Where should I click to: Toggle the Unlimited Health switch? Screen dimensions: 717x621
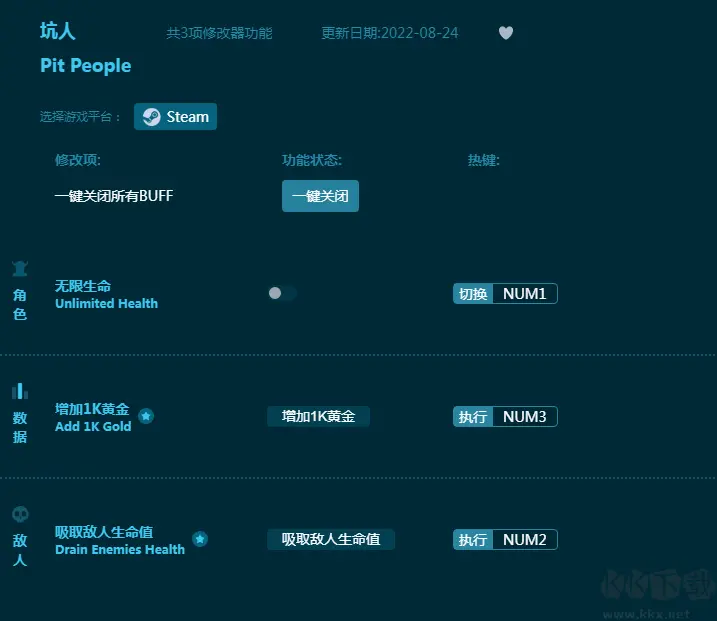click(282, 293)
